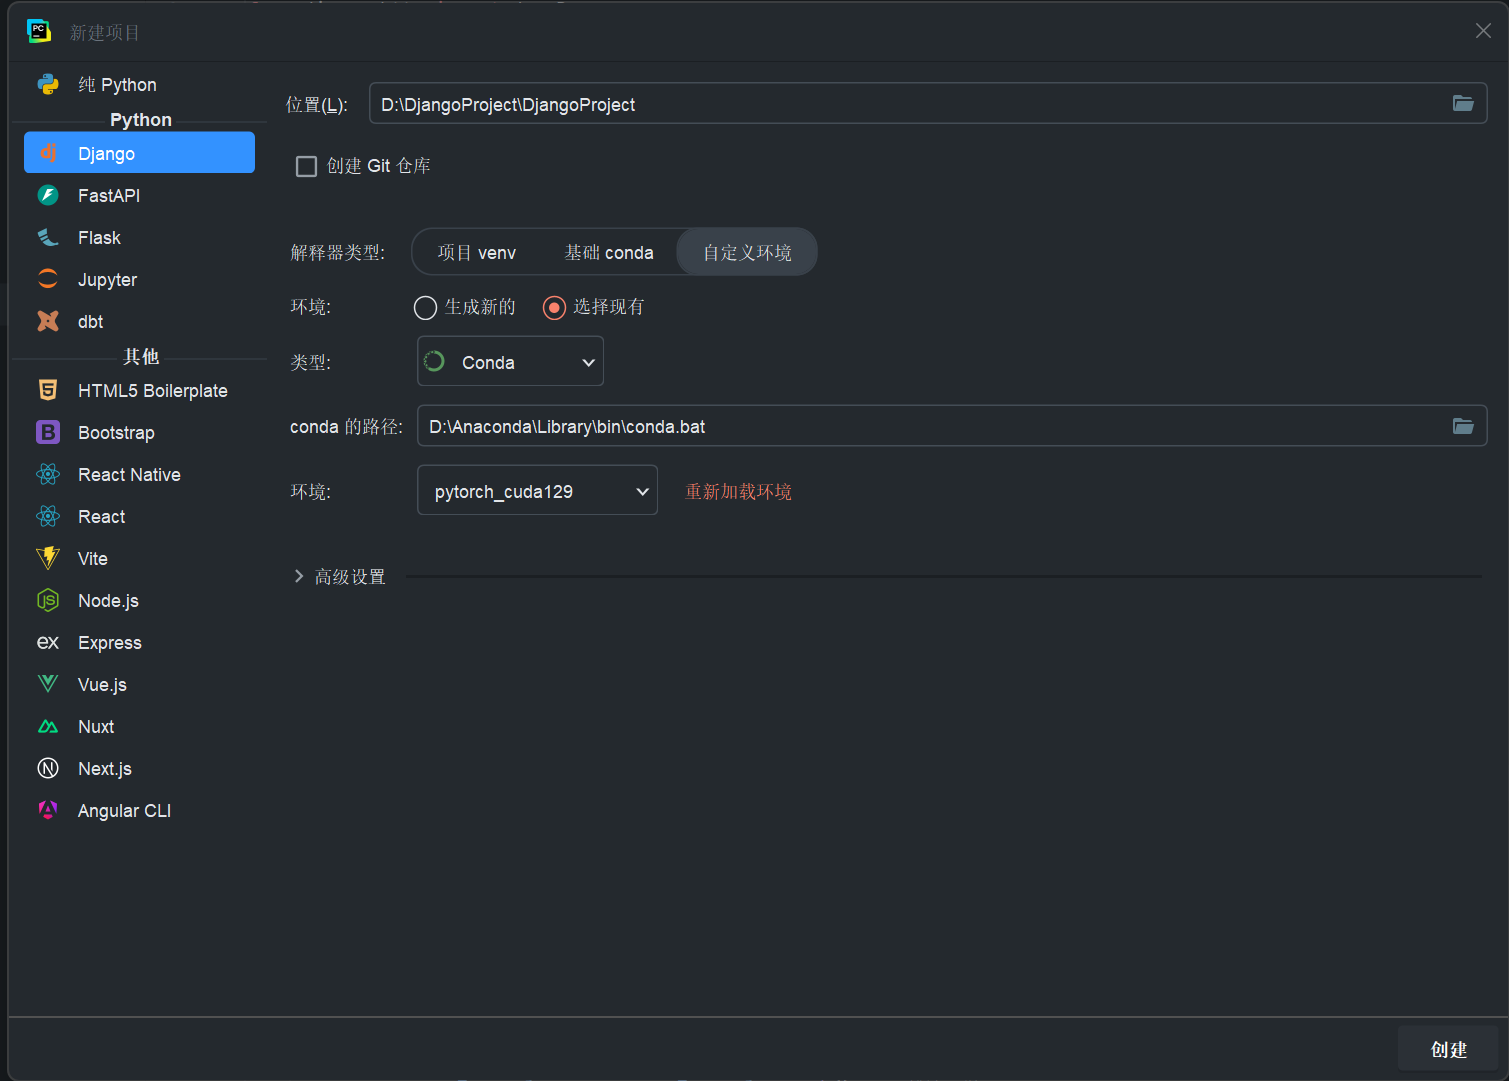Click the Vue.js icon
1509x1081 pixels.
48,684
